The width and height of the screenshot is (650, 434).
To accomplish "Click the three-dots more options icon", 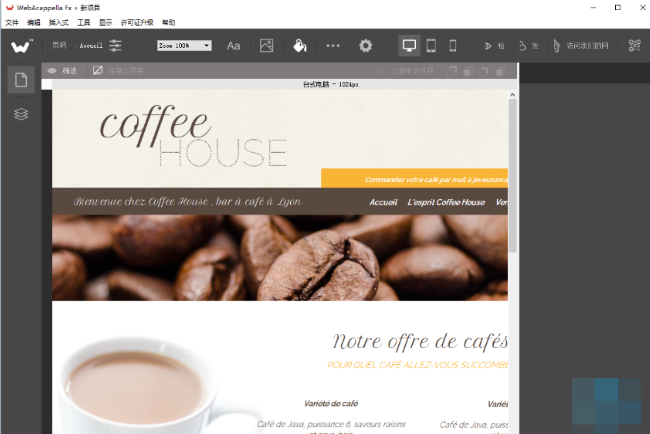I will (x=333, y=46).
